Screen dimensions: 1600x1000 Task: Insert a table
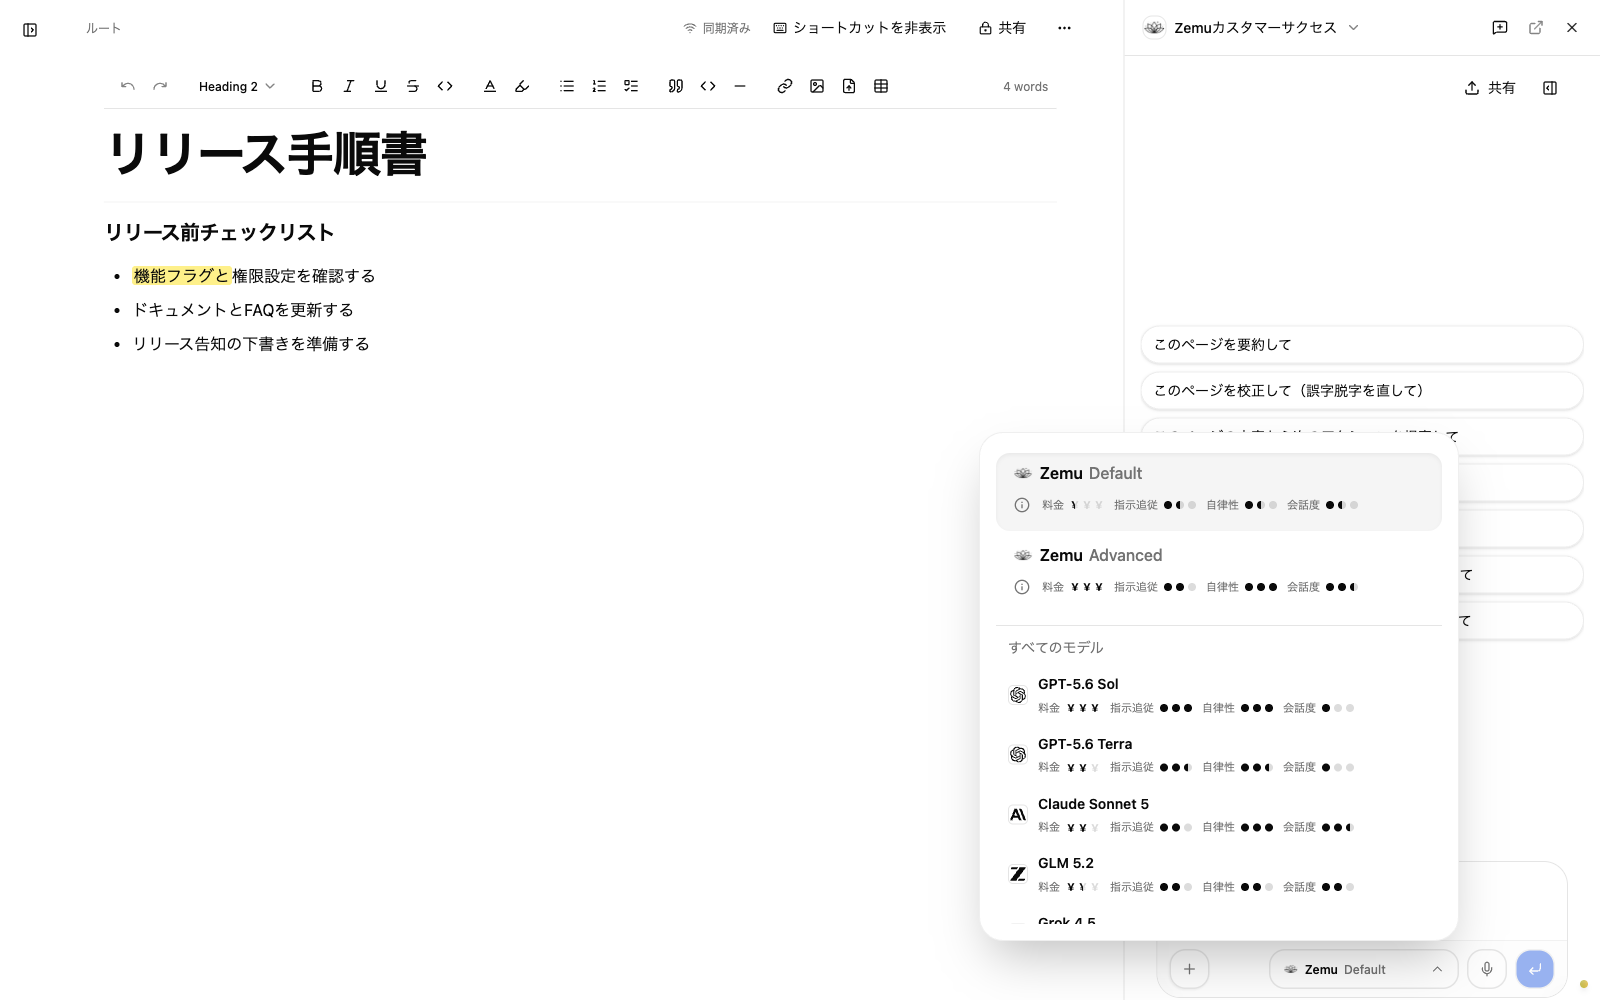[881, 86]
